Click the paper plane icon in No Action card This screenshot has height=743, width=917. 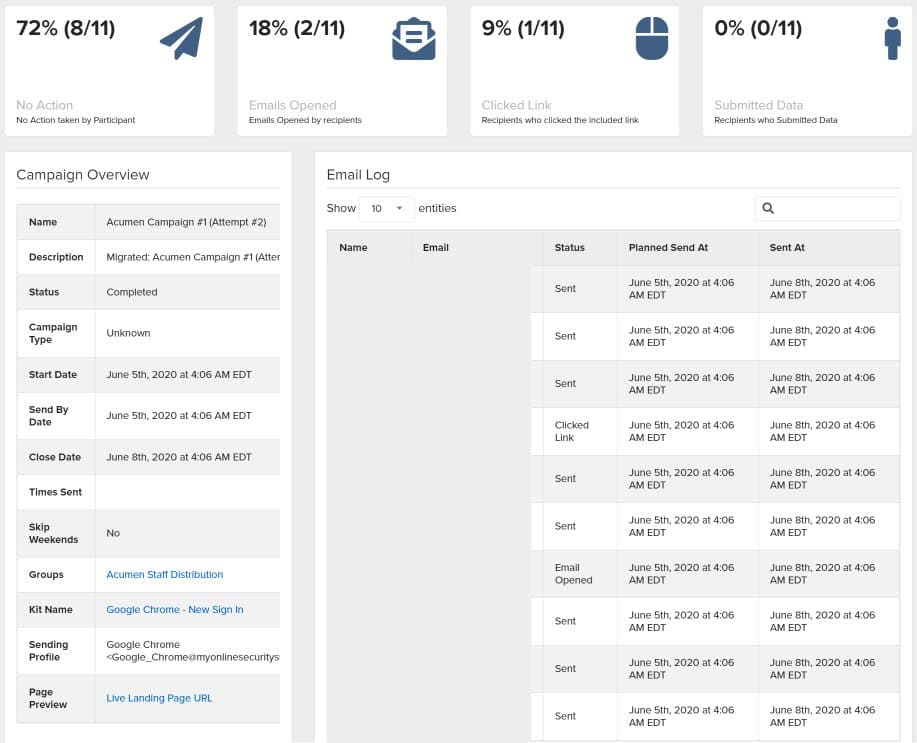coord(181,39)
